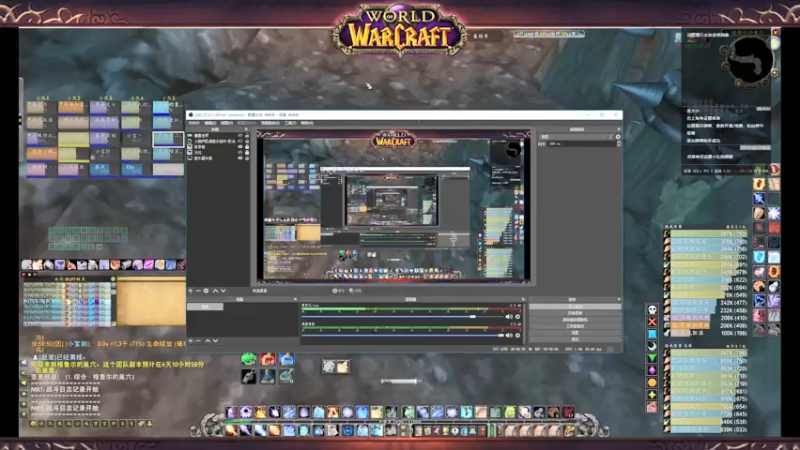Click the third button in OBS controls
This screenshot has height=450, width=800.
point(575,320)
